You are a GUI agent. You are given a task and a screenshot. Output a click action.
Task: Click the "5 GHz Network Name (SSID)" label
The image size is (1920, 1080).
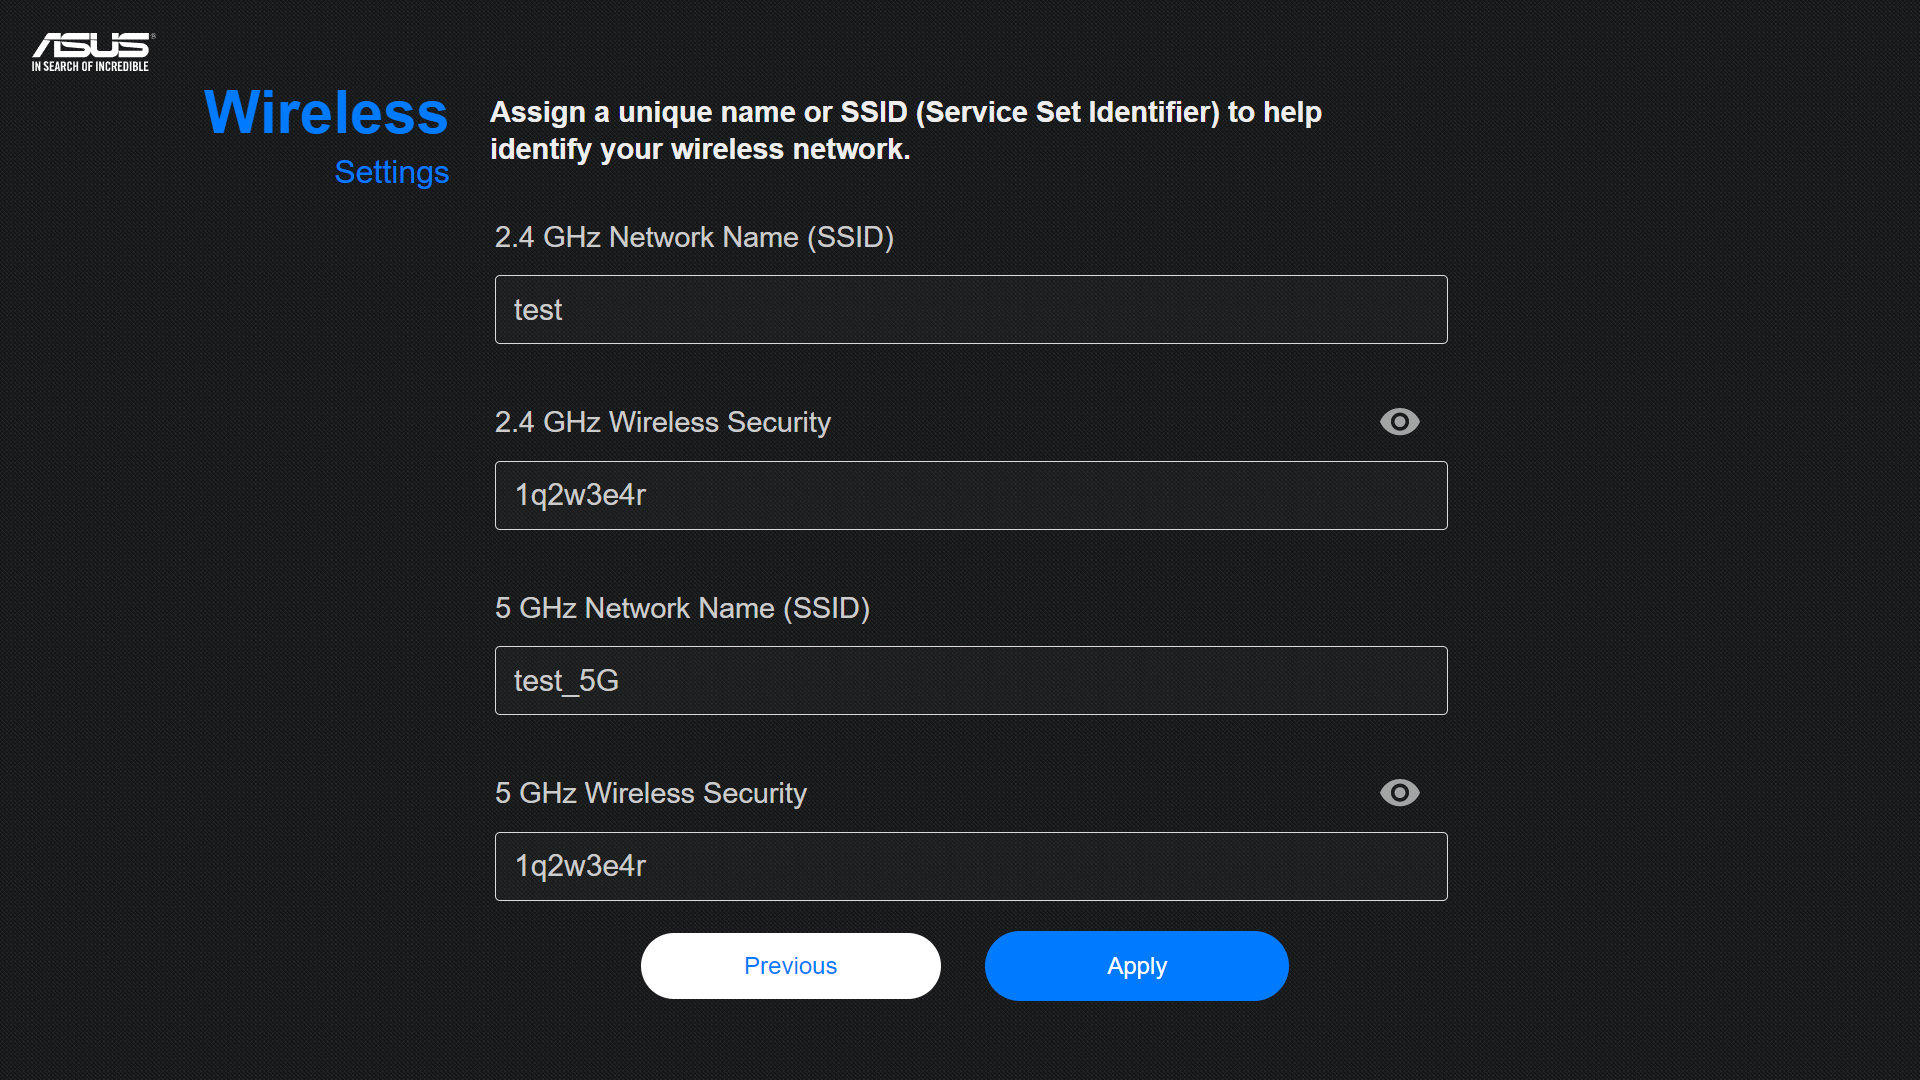coord(682,608)
